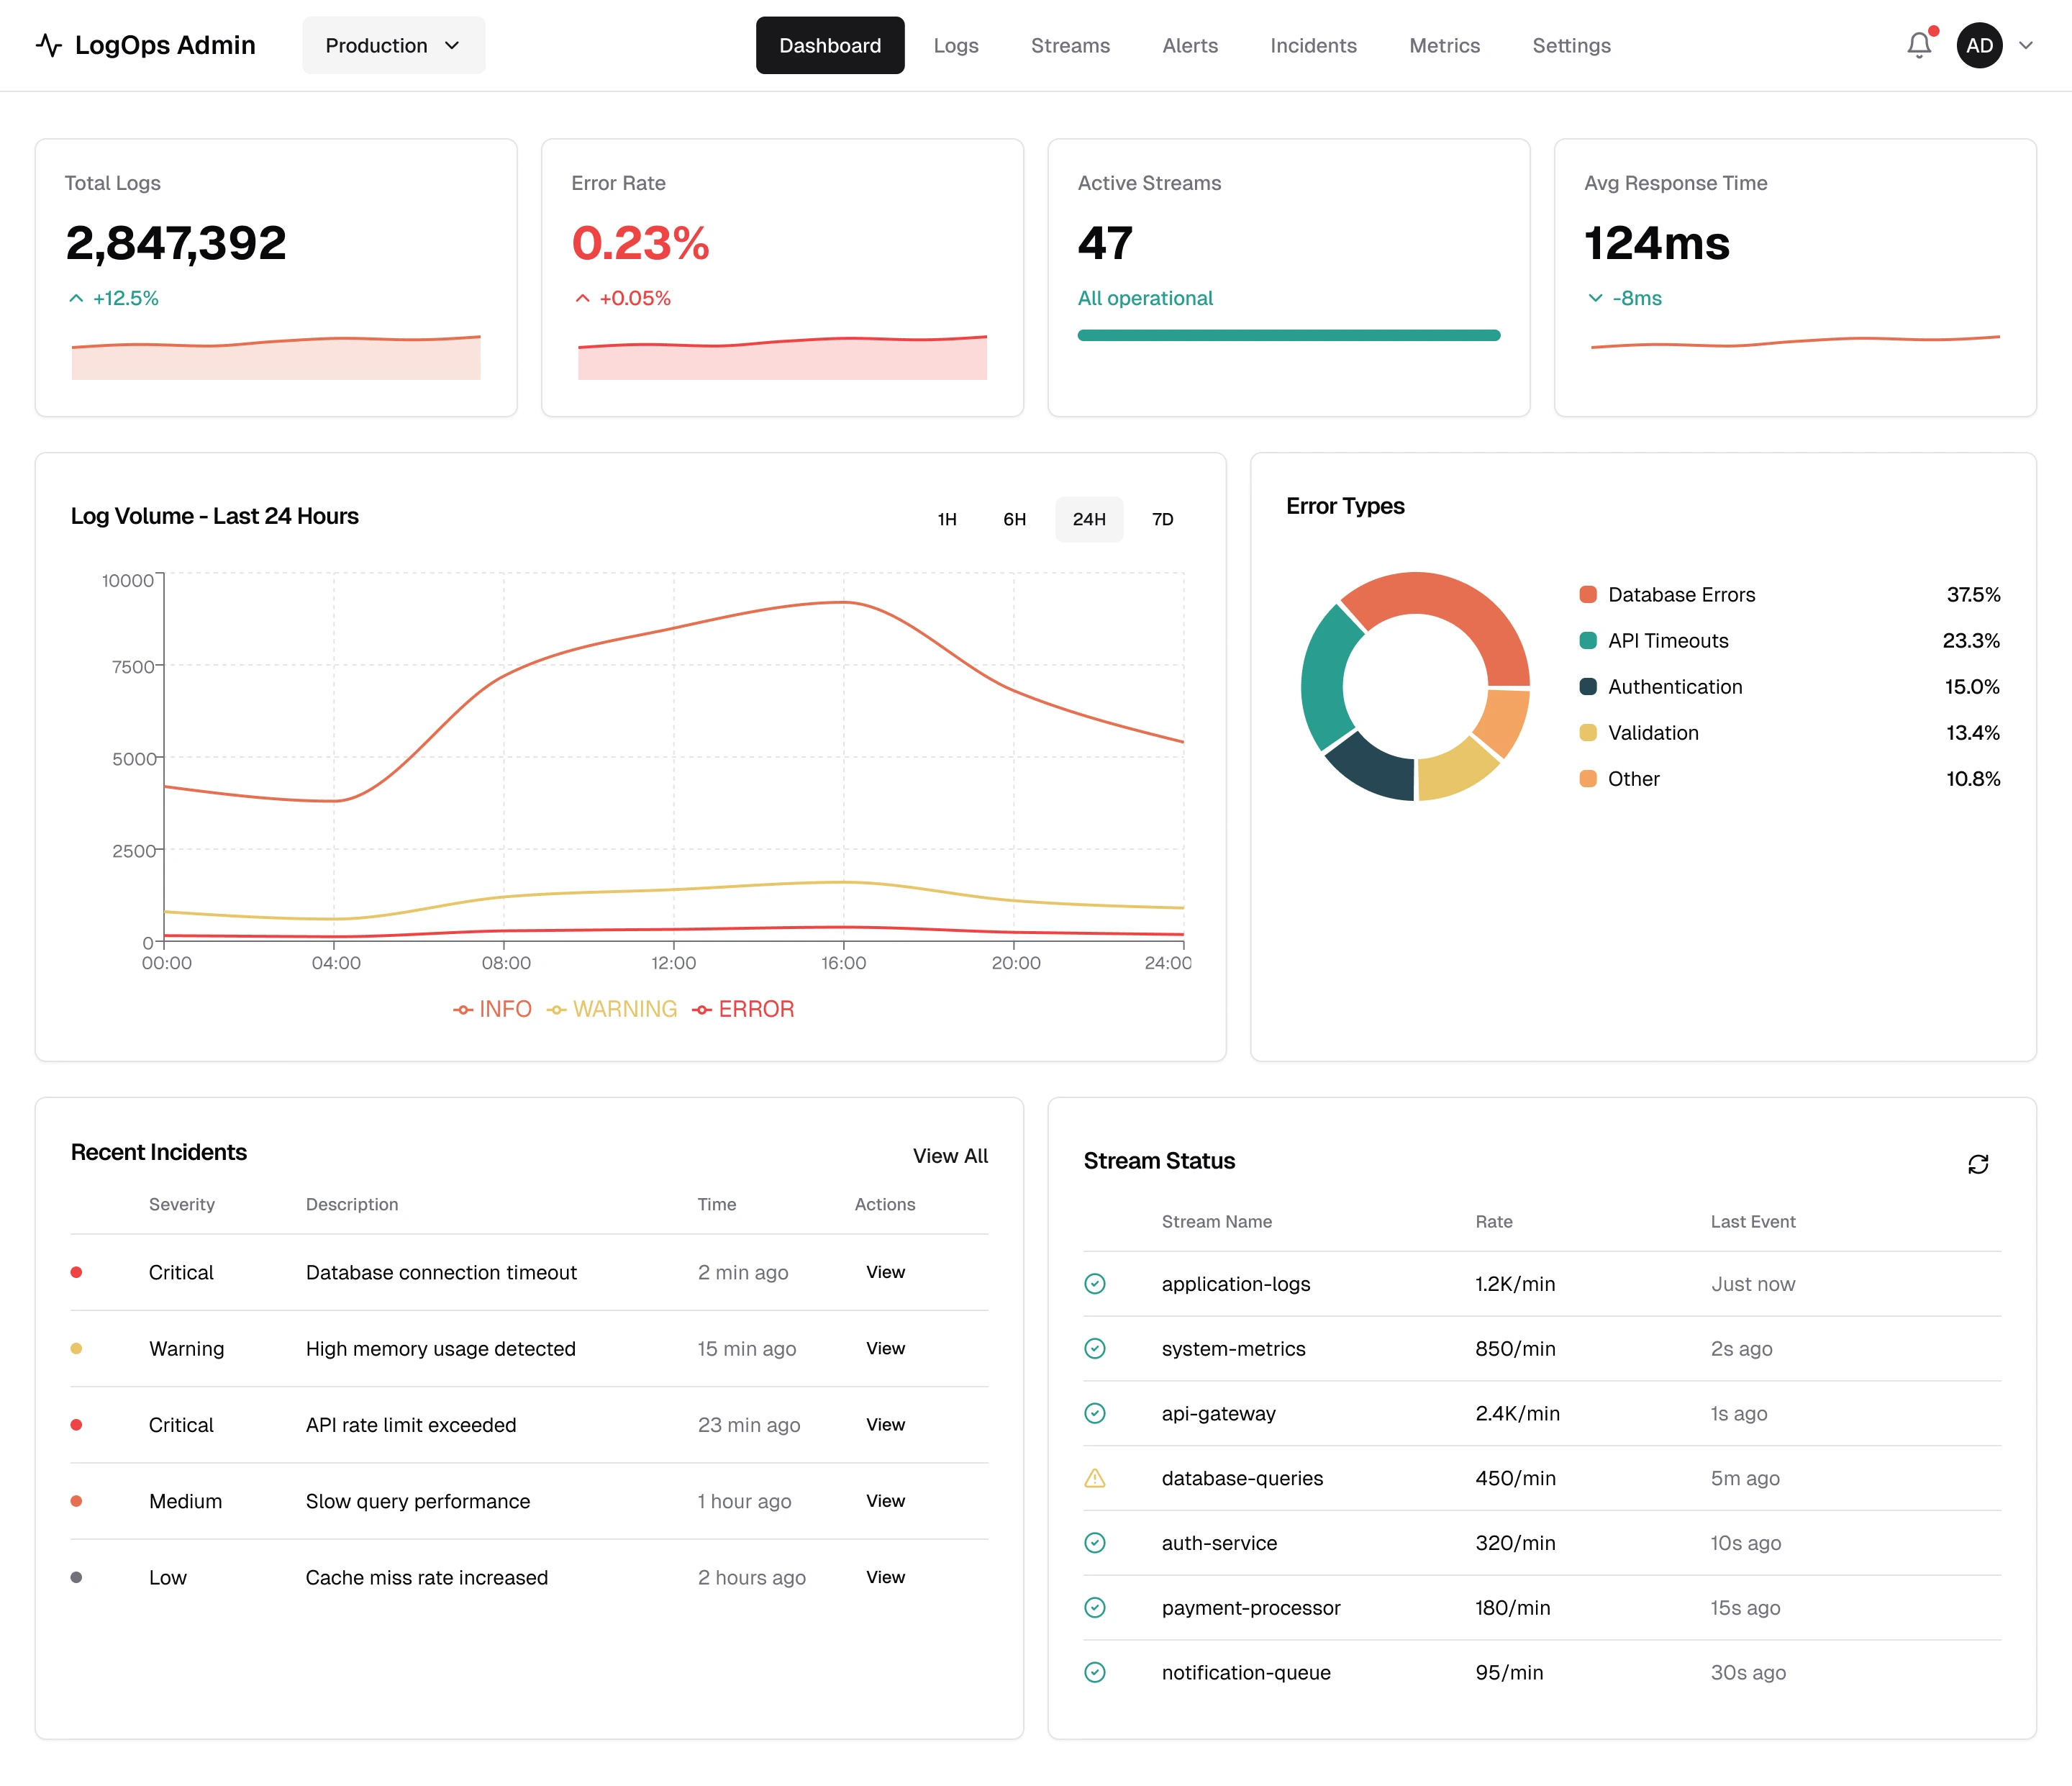
Task: Click View All recent incidents
Action: 949,1155
